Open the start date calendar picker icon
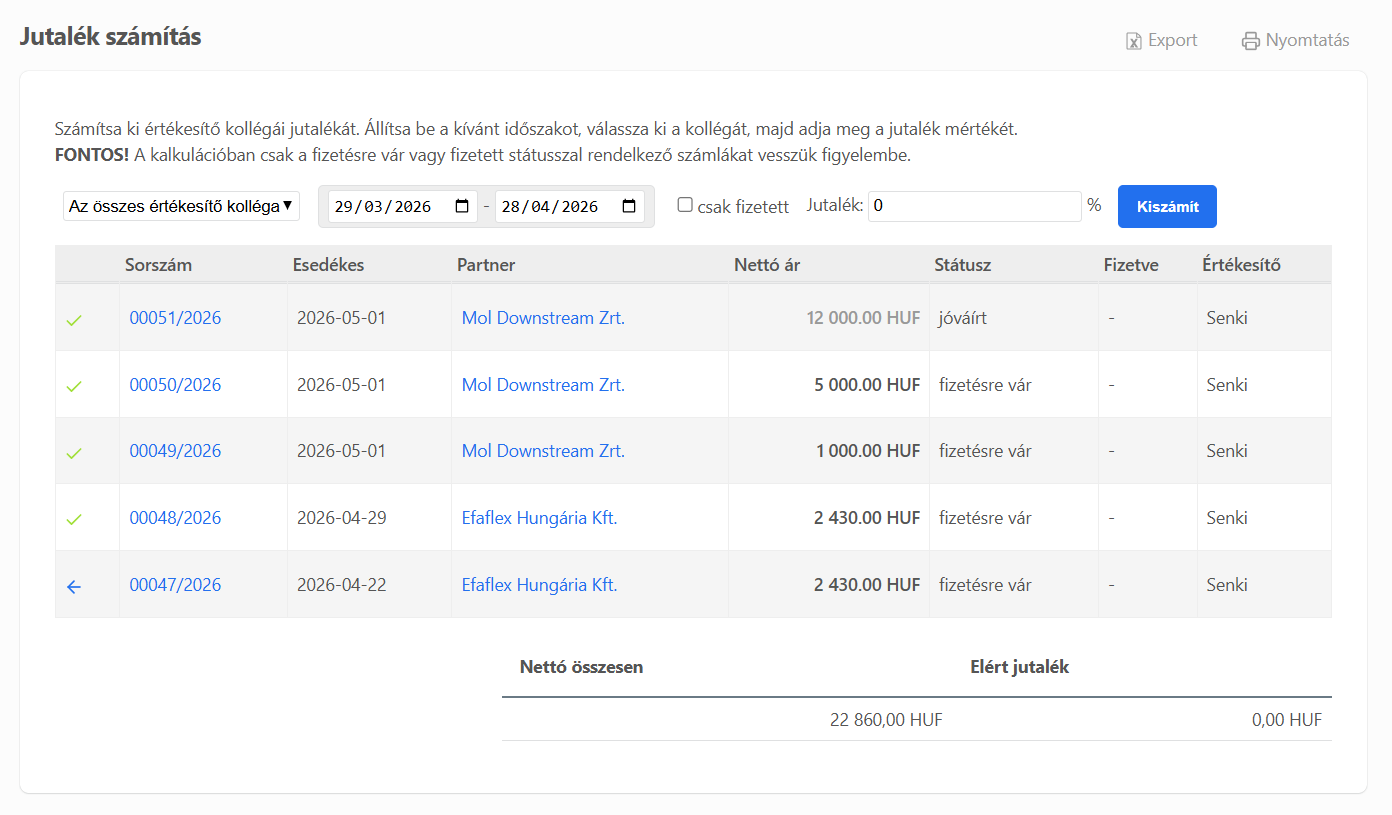 (x=462, y=207)
